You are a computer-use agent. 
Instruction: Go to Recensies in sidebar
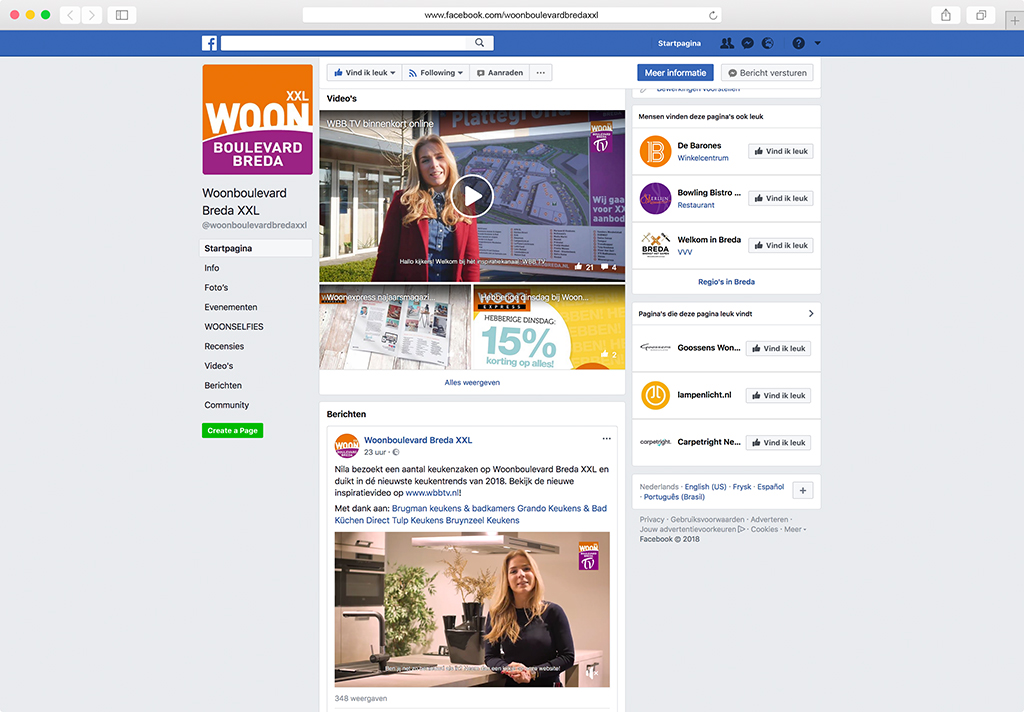point(224,346)
